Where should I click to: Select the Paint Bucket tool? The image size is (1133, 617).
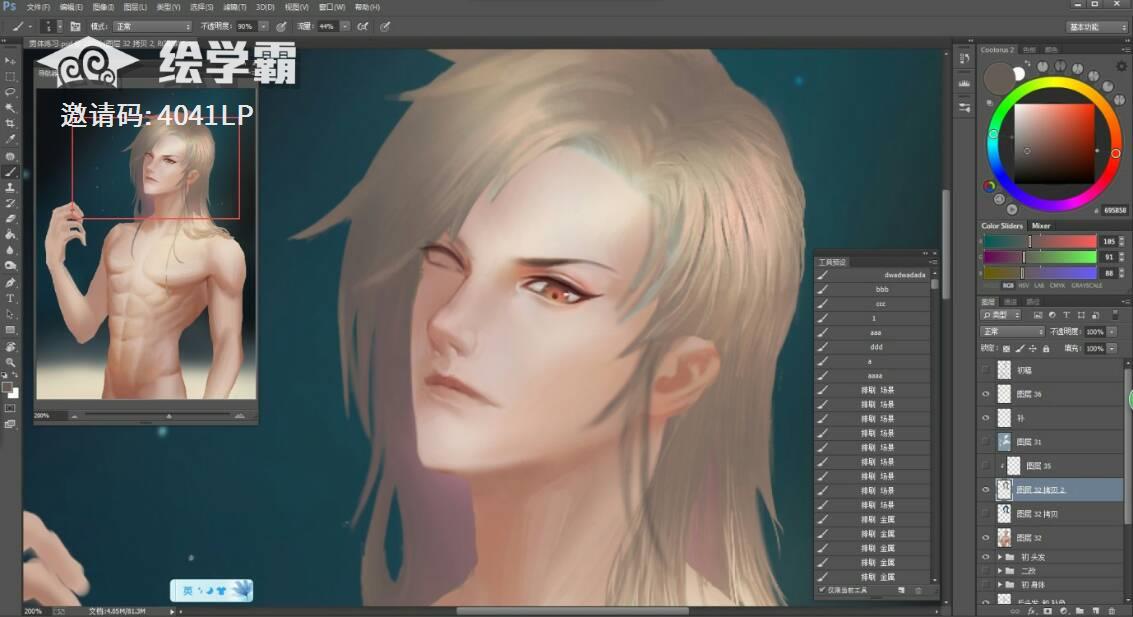[10, 235]
